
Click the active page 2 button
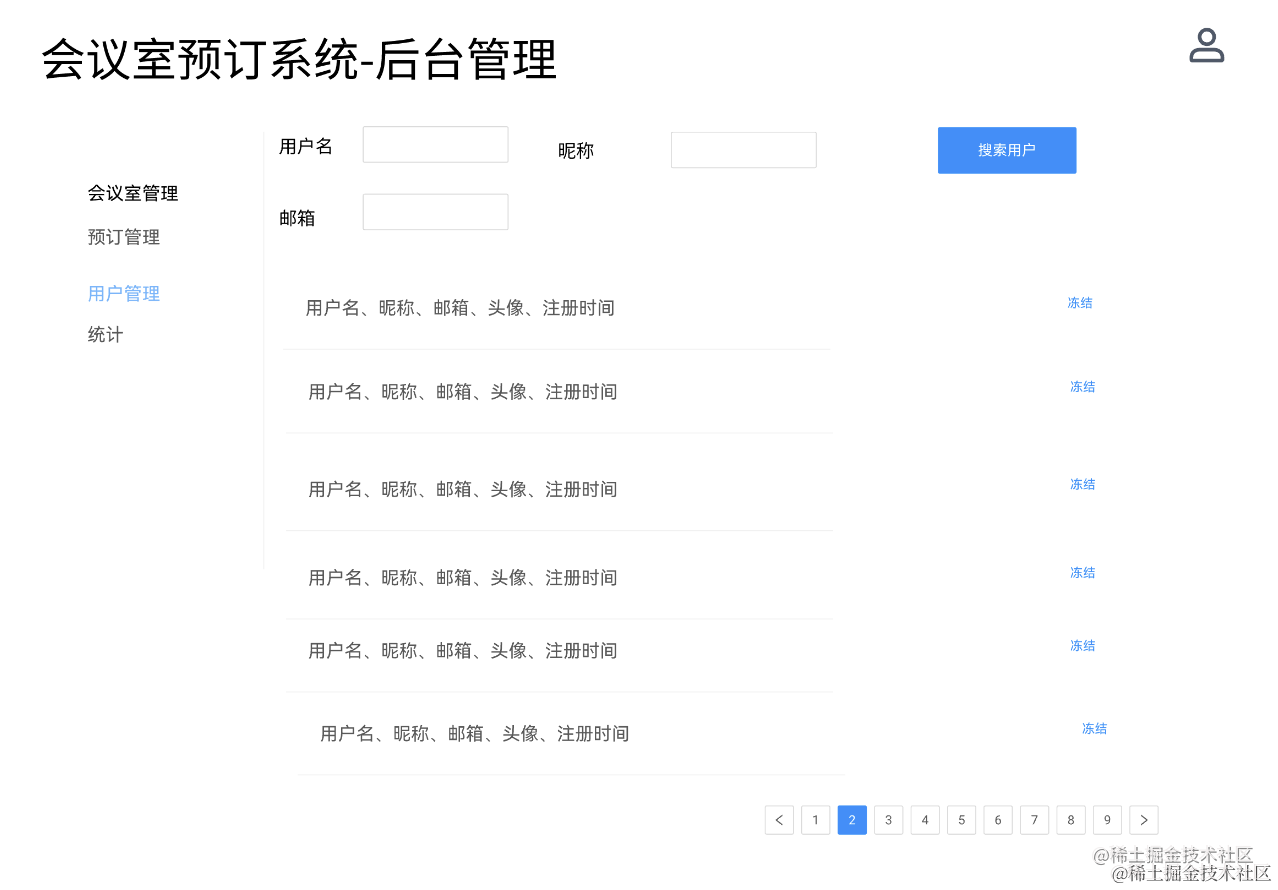click(x=852, y=820)
